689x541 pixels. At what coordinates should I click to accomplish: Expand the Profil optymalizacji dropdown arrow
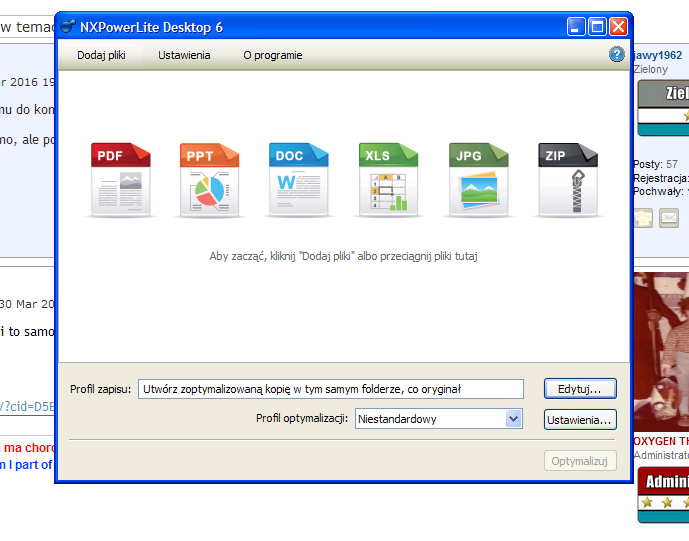point(513,419)
